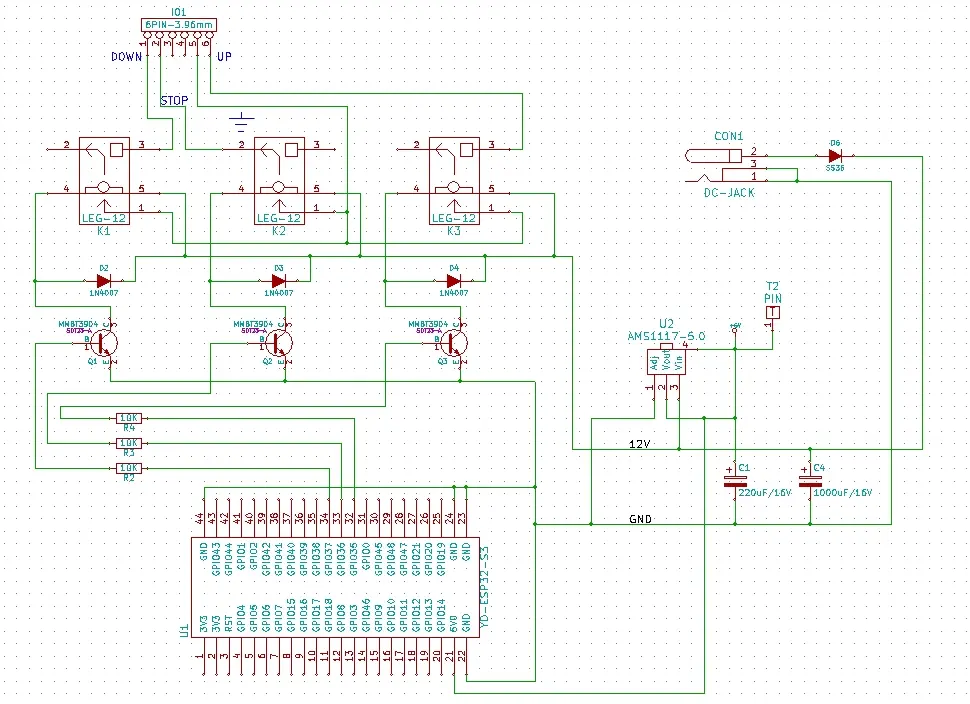The height and width of the screenshot is (704, 970).
Task: Click the 12V net label
Action: (x=640, y=443)
